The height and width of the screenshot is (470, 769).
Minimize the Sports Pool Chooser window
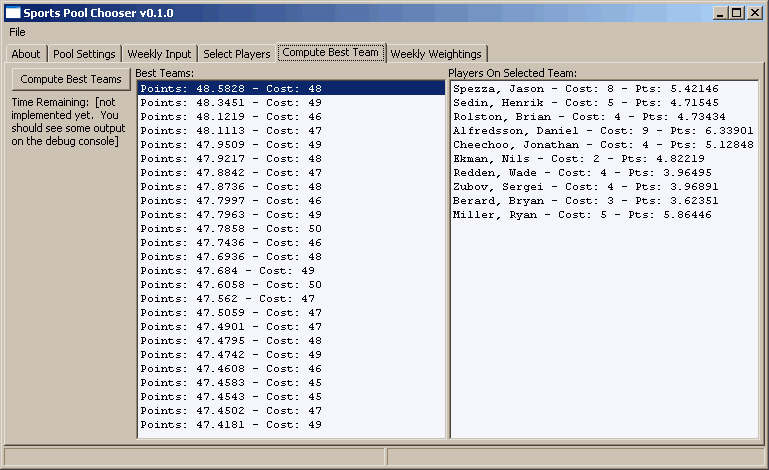pyautogui.click(x=721, y=12)
